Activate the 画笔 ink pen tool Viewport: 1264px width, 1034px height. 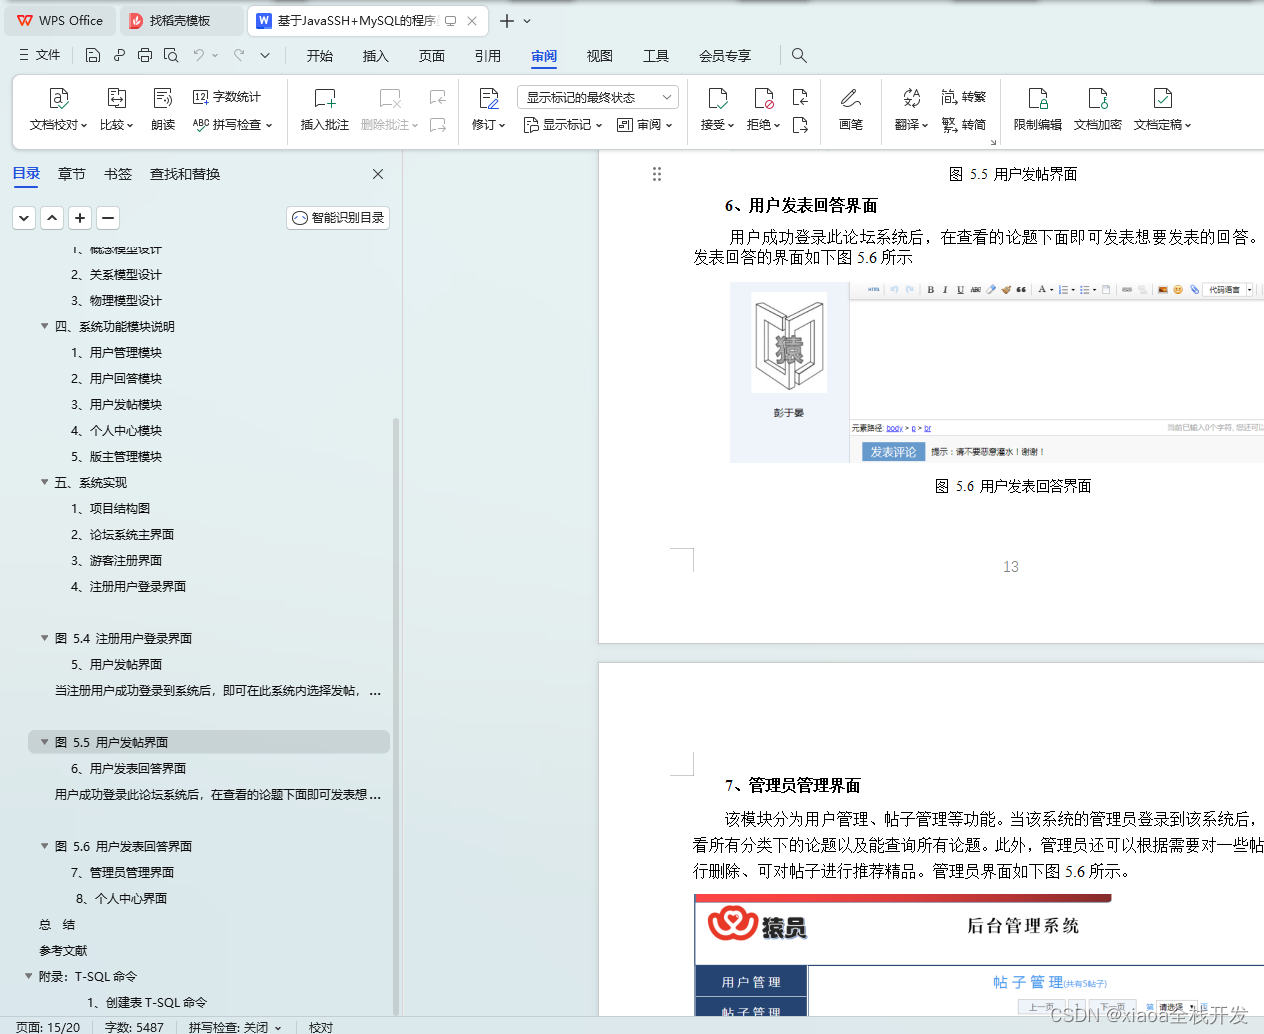850,110
